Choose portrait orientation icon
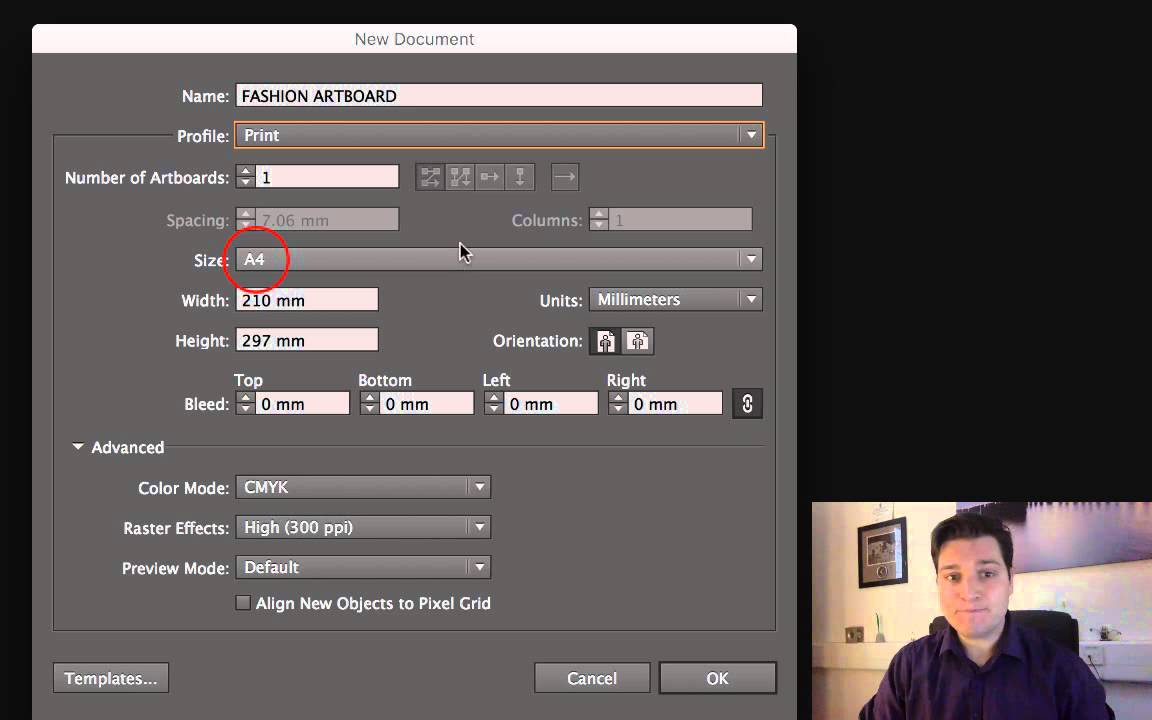1152x720 pixels. click(x=605, y=341)
